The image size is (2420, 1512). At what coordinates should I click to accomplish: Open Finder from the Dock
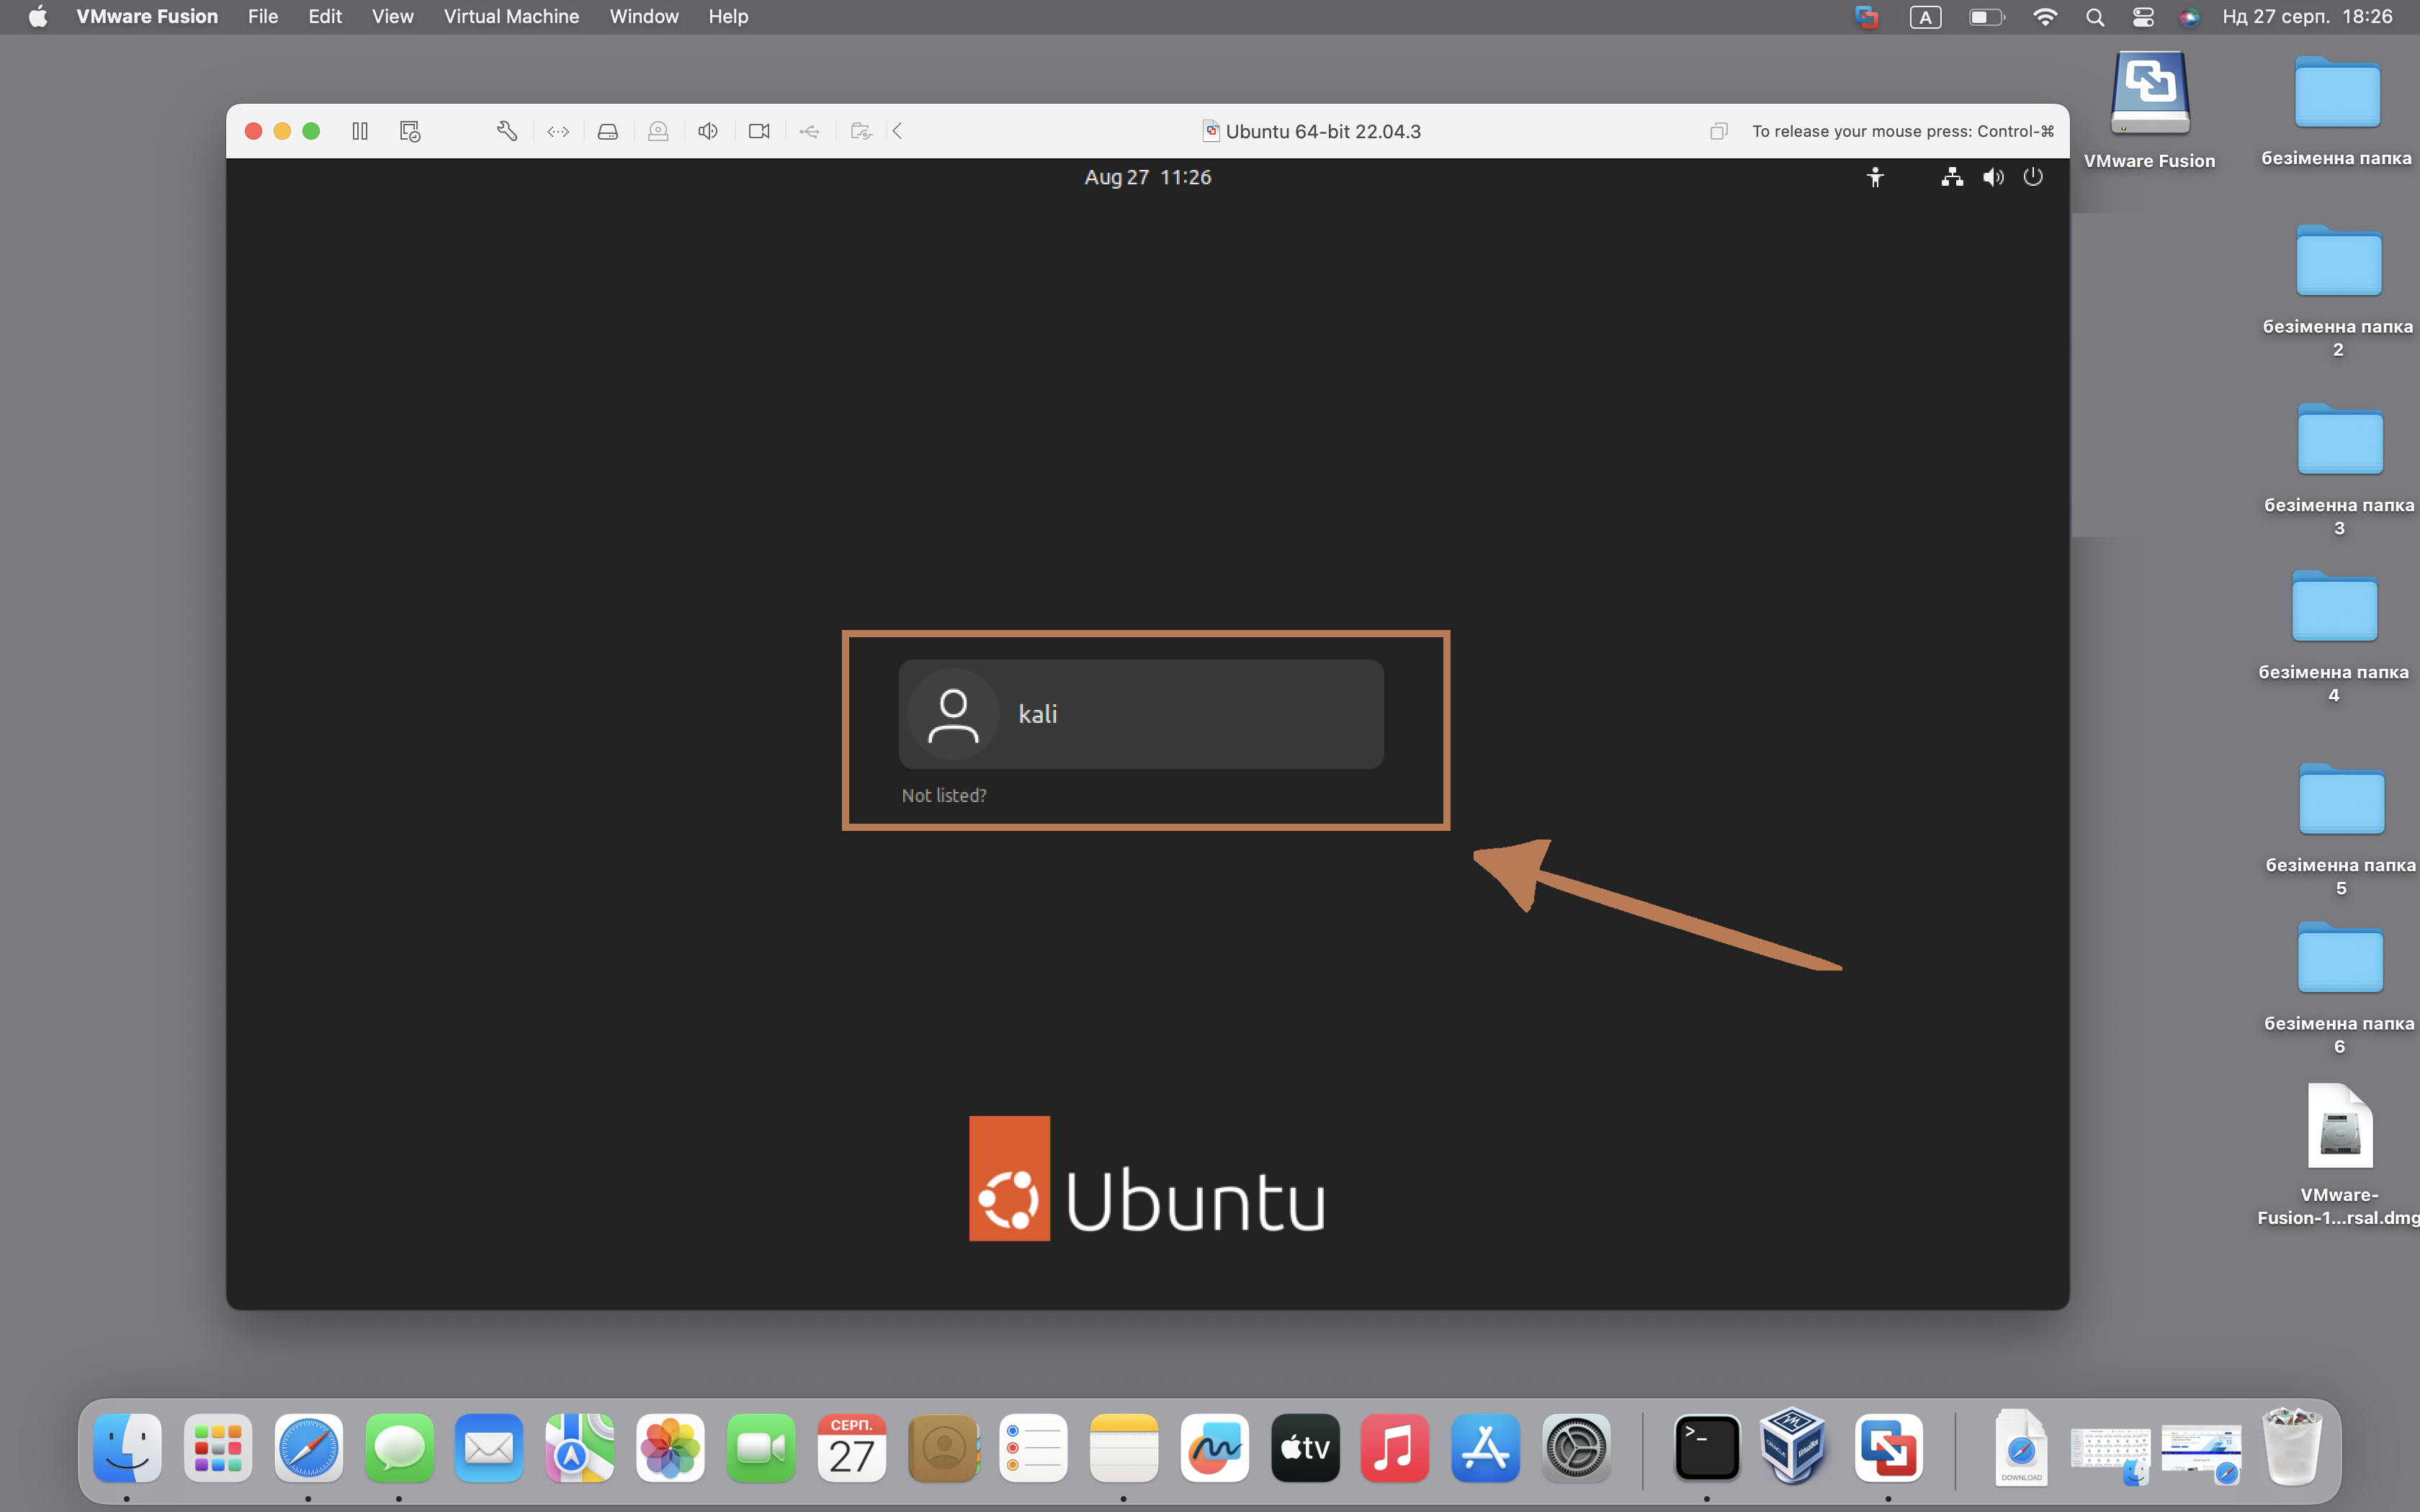tap(127, 1447)
